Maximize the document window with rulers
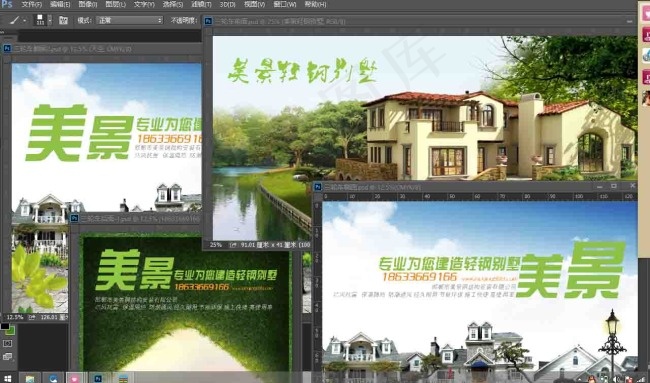The height and width of the screenshot is (383, 650). (x=614, y=187)
